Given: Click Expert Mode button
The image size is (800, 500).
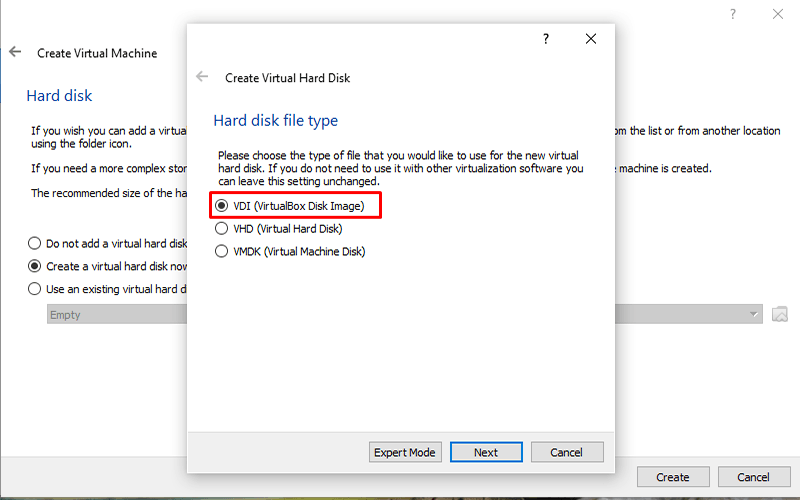Looking at the screenshot, I should (405, 452).
